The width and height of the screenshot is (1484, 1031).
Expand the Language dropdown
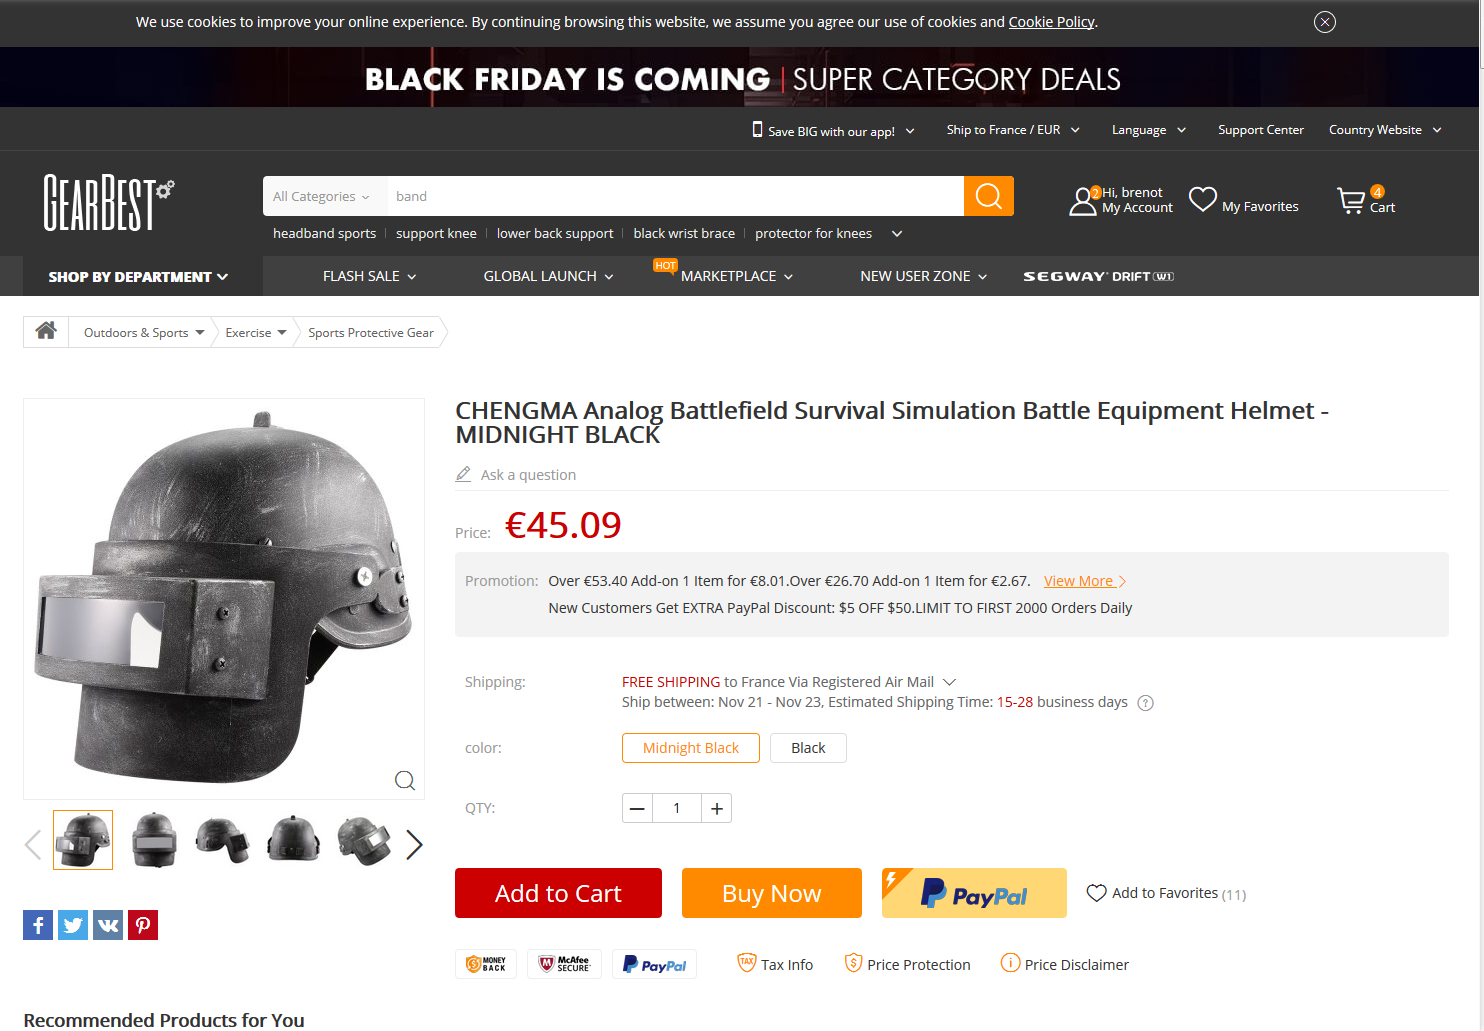(x=1149, y=130)
